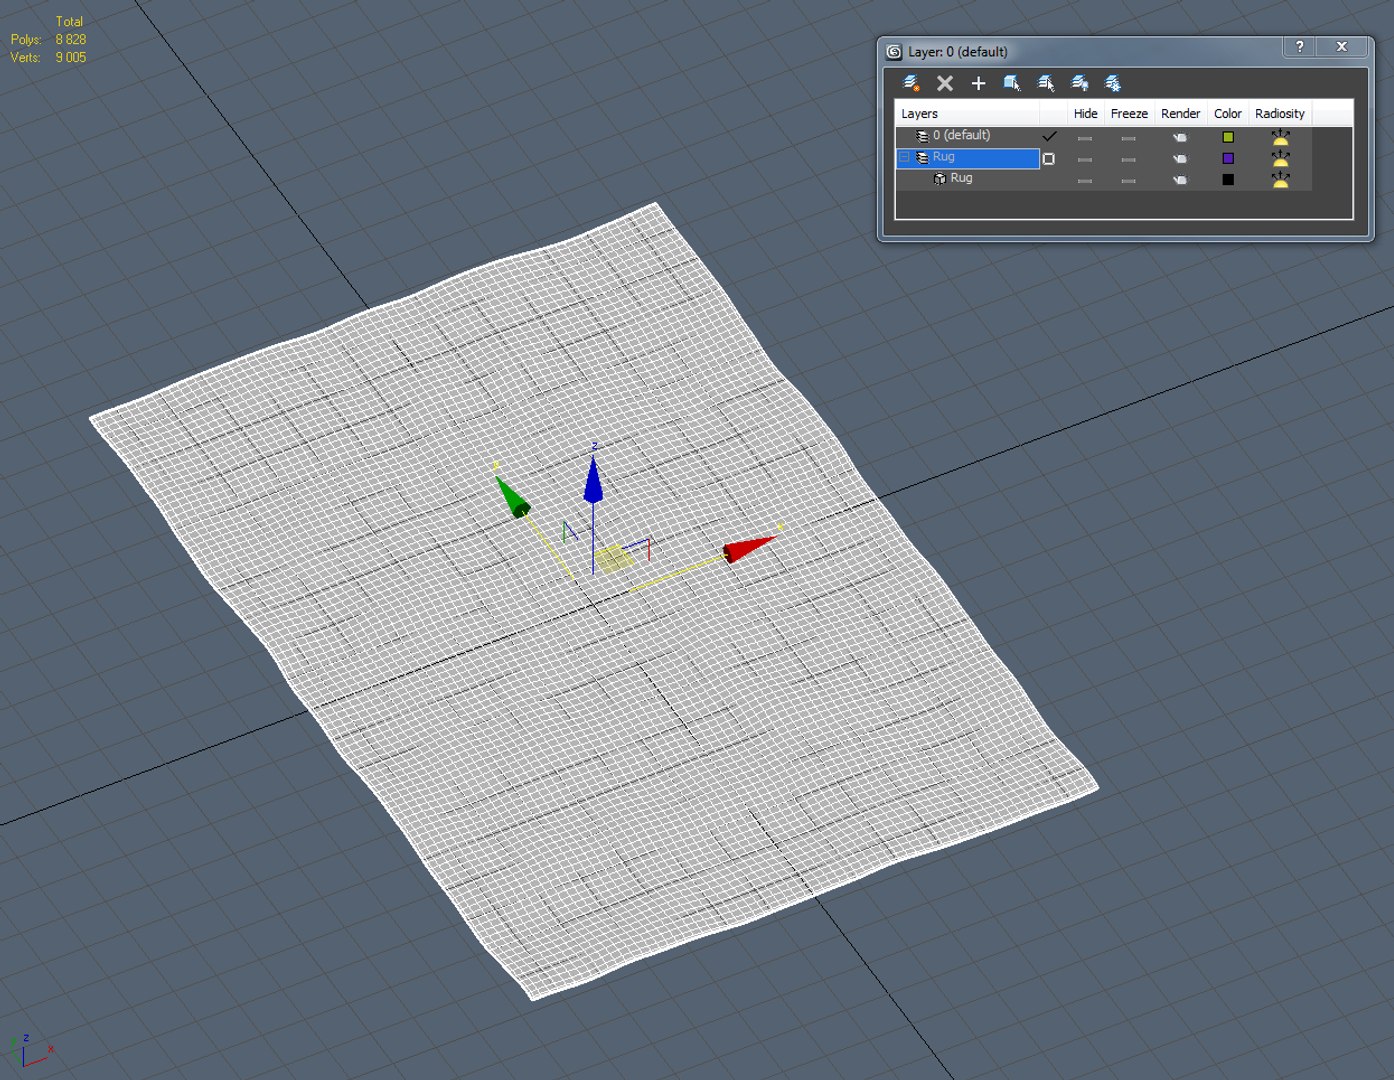Select the 0 (default) layer row
Image resolution: width=1394 pixels, height=1080 pixels.
click(x=961, y=135)
